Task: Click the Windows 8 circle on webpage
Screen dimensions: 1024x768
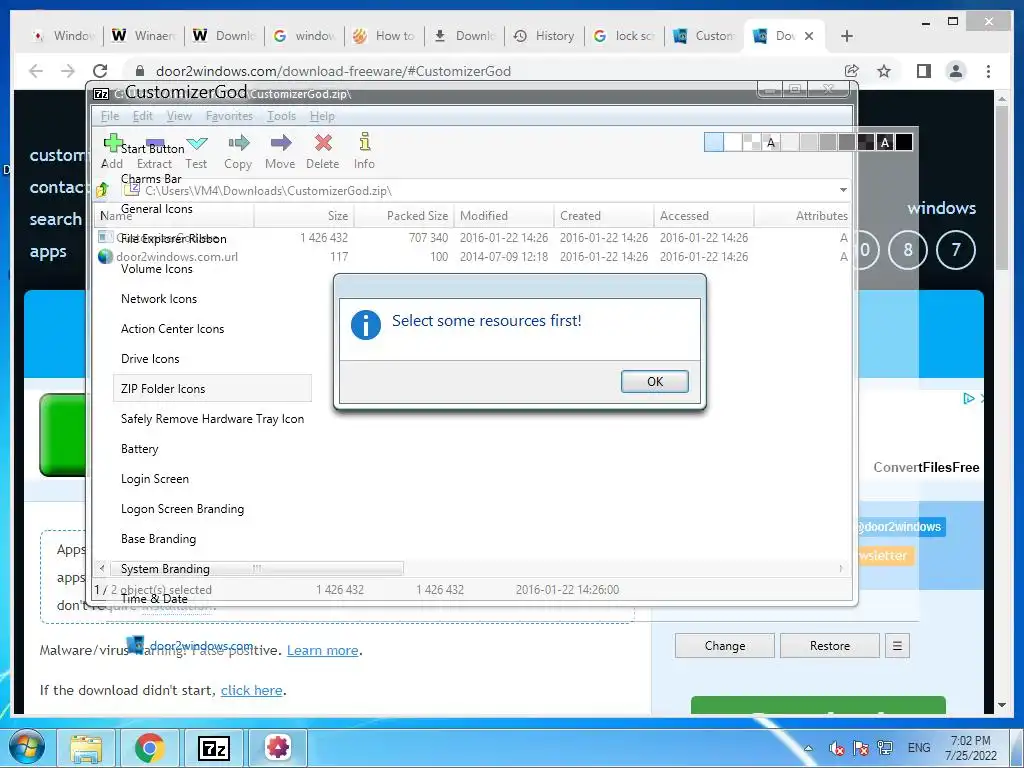Action: (x=908, y=249)
